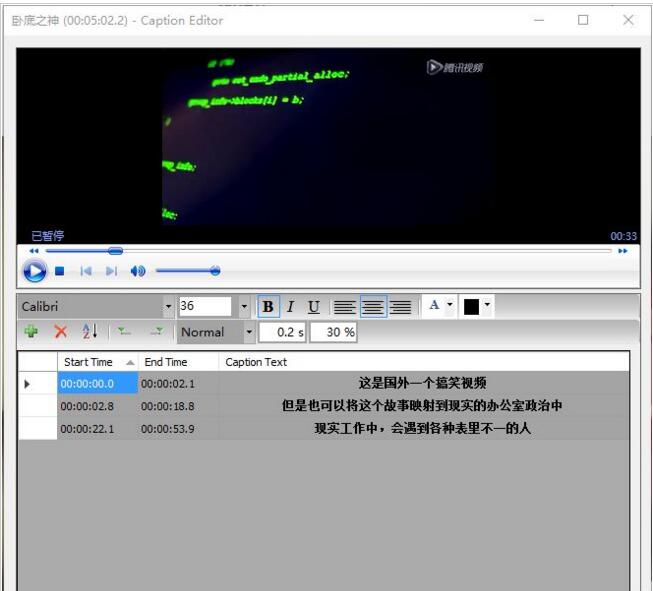Jump to previous track button
This screenshot has height=591, width=653.
click(86, 271)
